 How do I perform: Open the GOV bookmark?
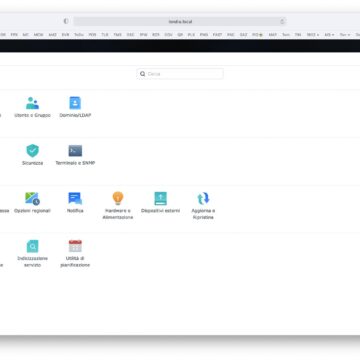click(168, 35)
